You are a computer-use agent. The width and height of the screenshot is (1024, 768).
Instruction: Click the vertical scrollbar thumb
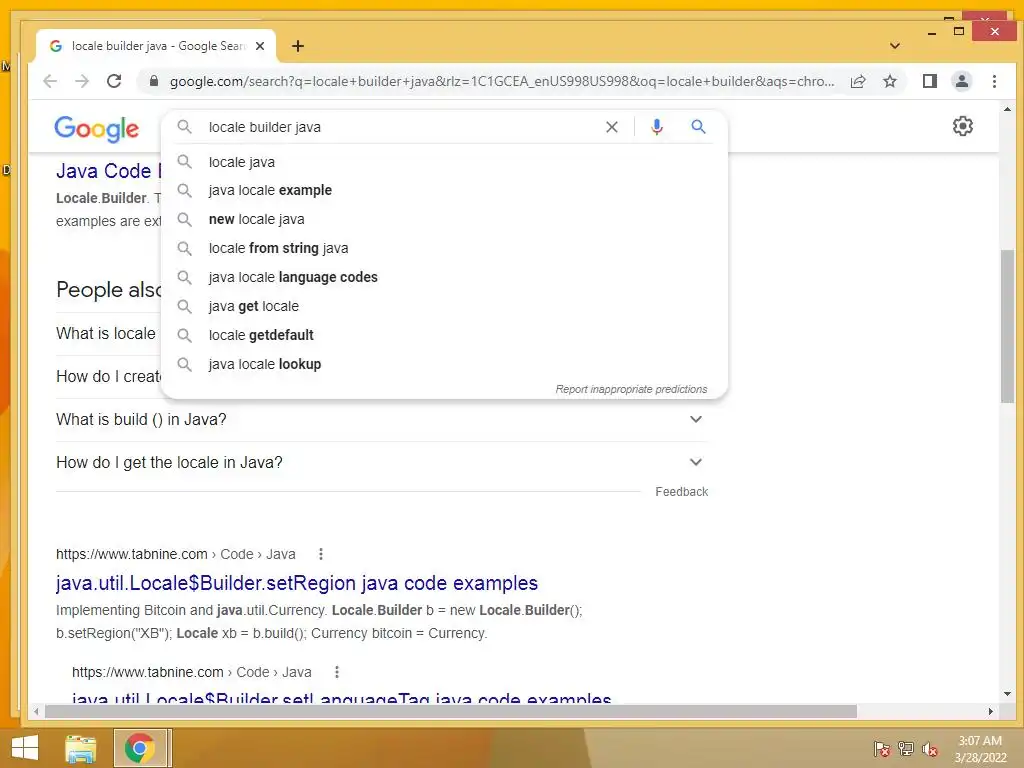(x=1006, y=326)
